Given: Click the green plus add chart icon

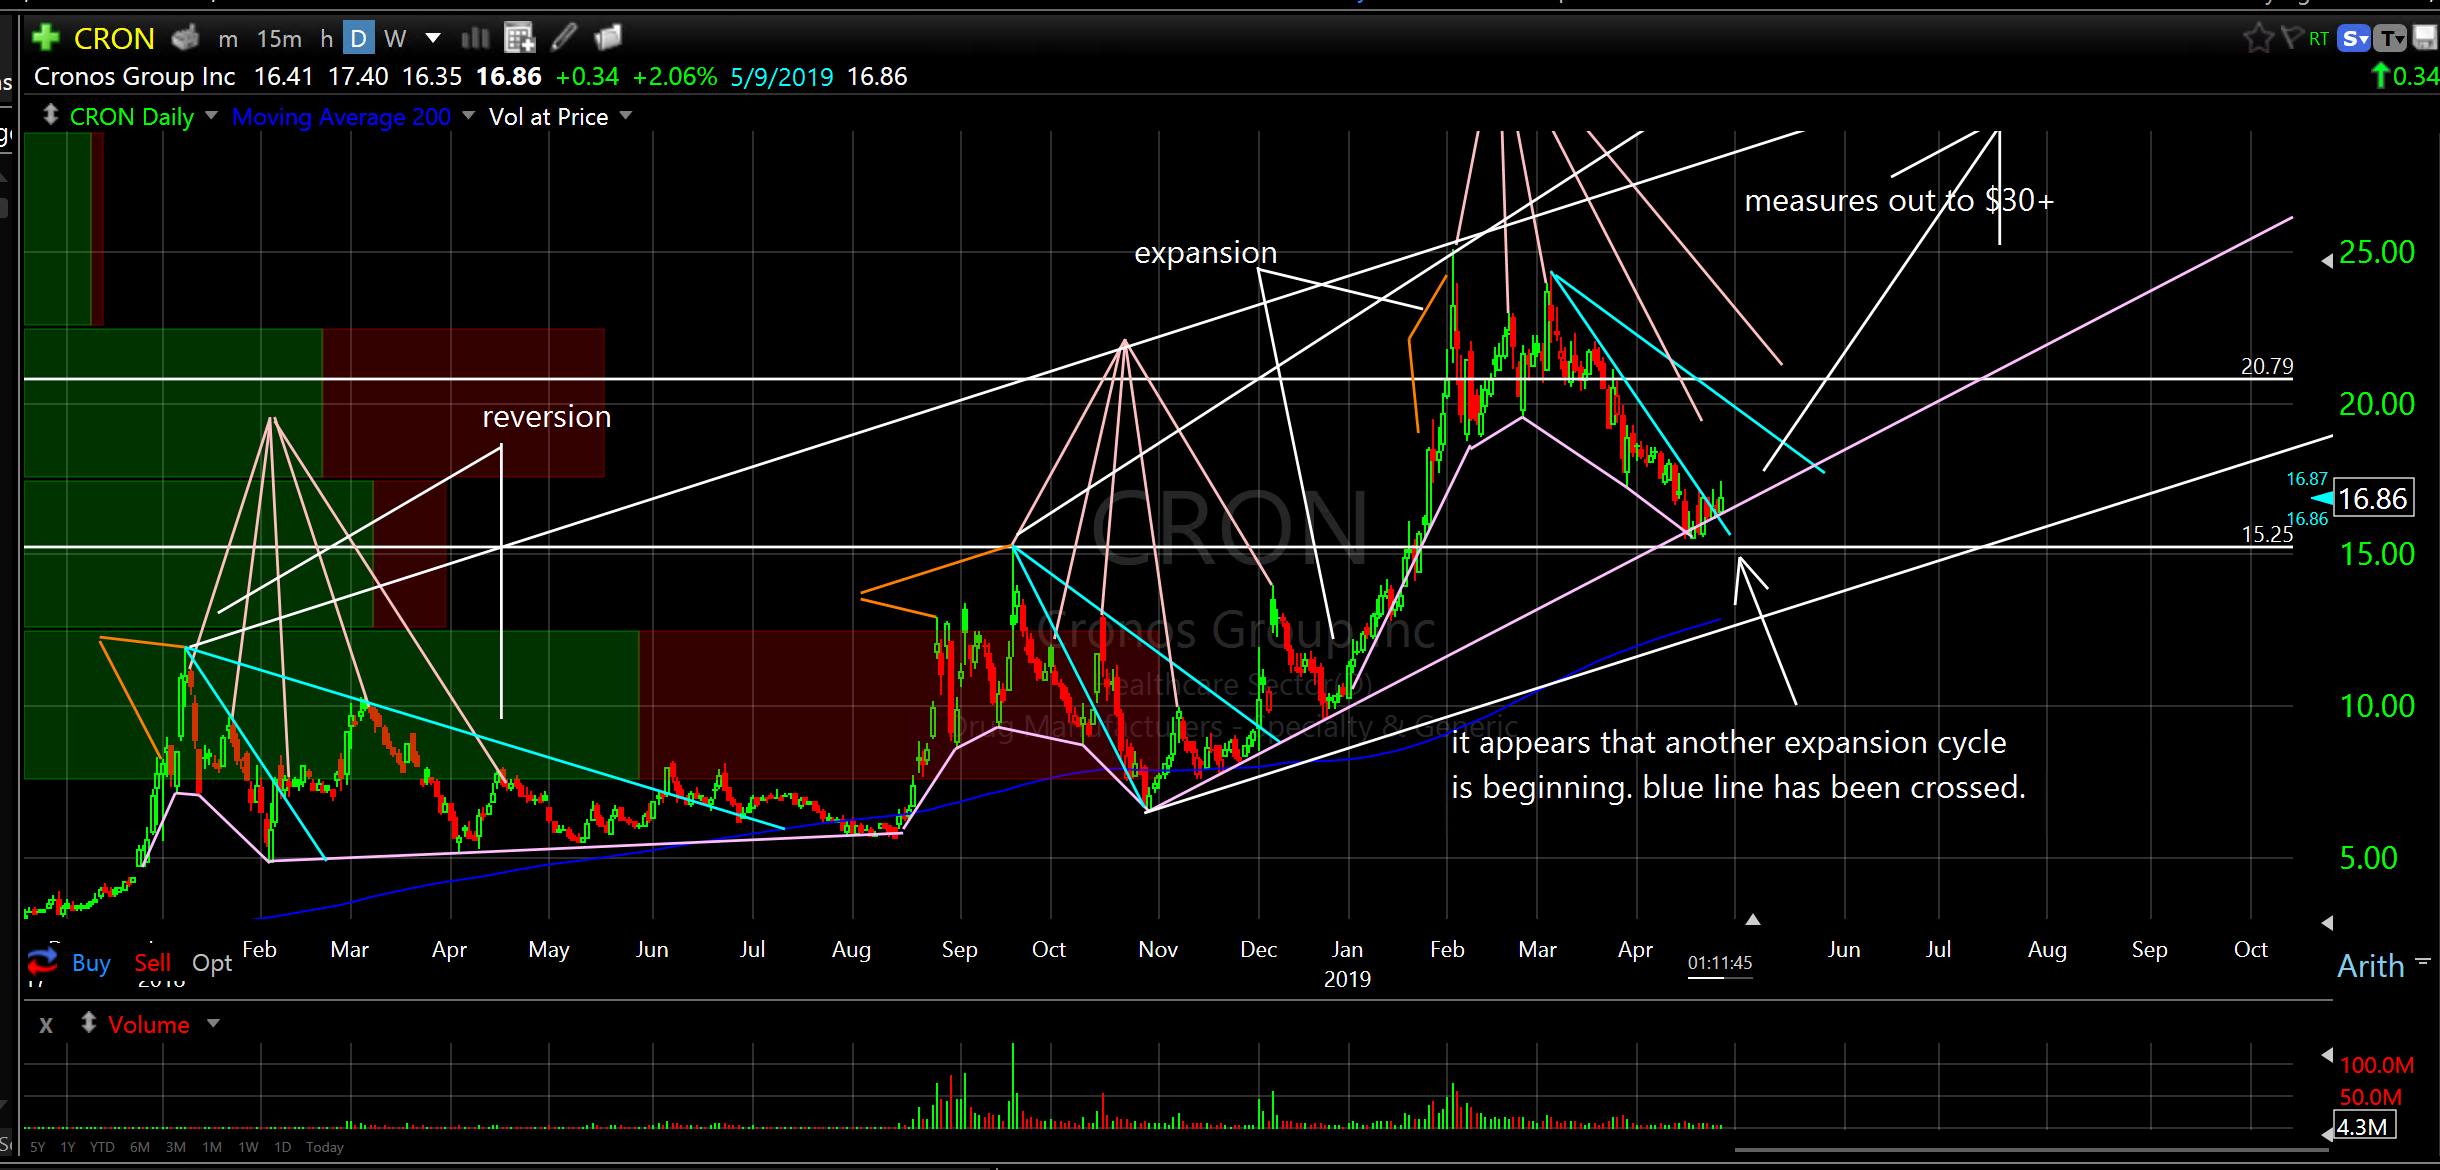Looking at the screenshot, I should [x=45, y=38].
